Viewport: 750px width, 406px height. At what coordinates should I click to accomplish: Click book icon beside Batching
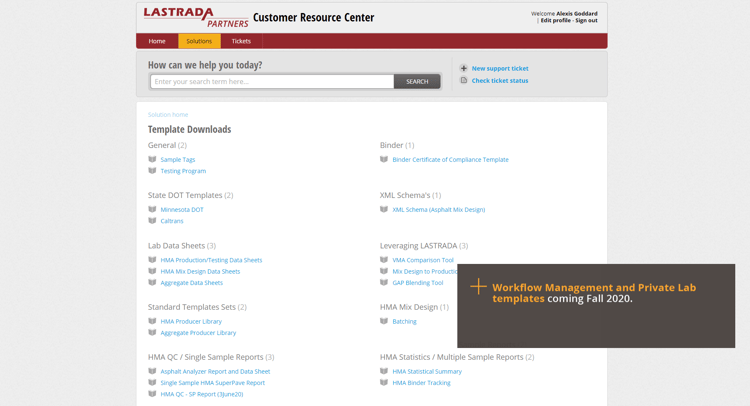pyautogui.click(x=384, y=321)
